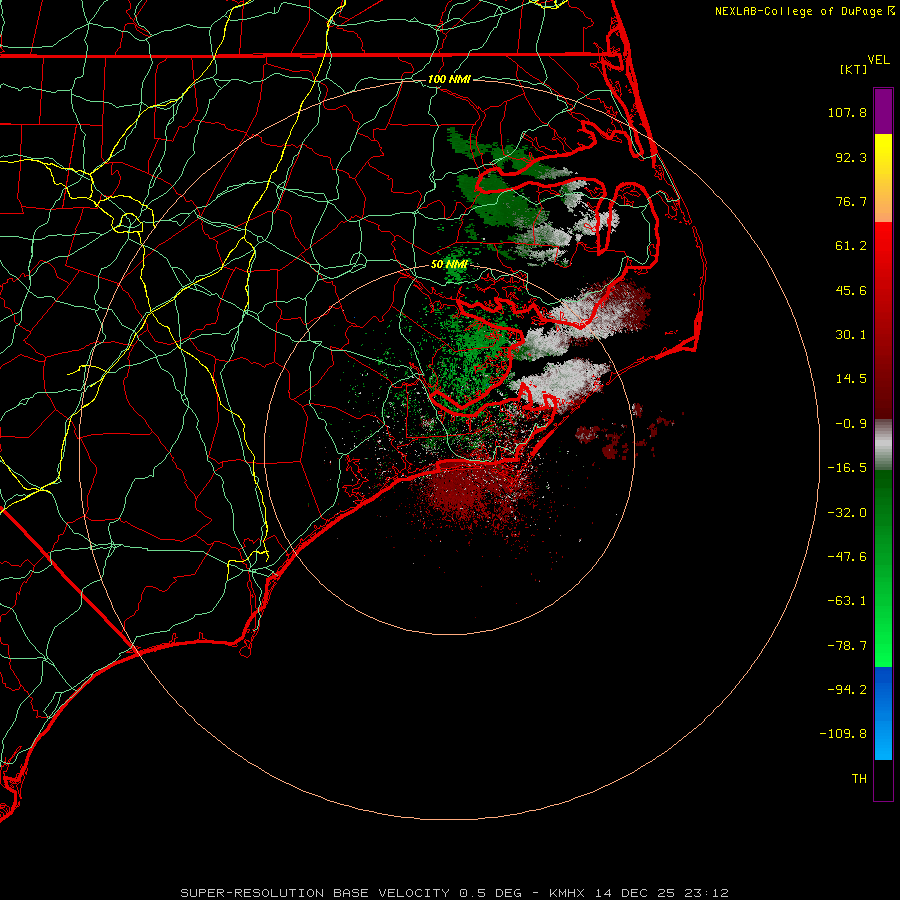Select the -109.8 scale value
Screen dimensions: 900x900
pos(843,734)
